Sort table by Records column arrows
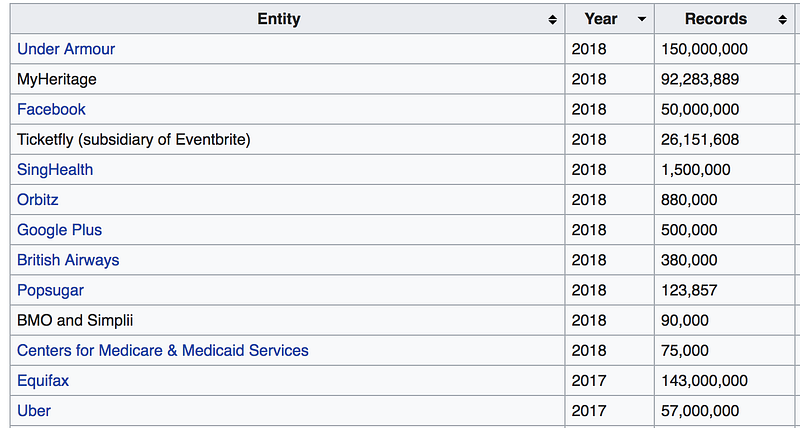800x428 pixels. [x=782, y=20]
